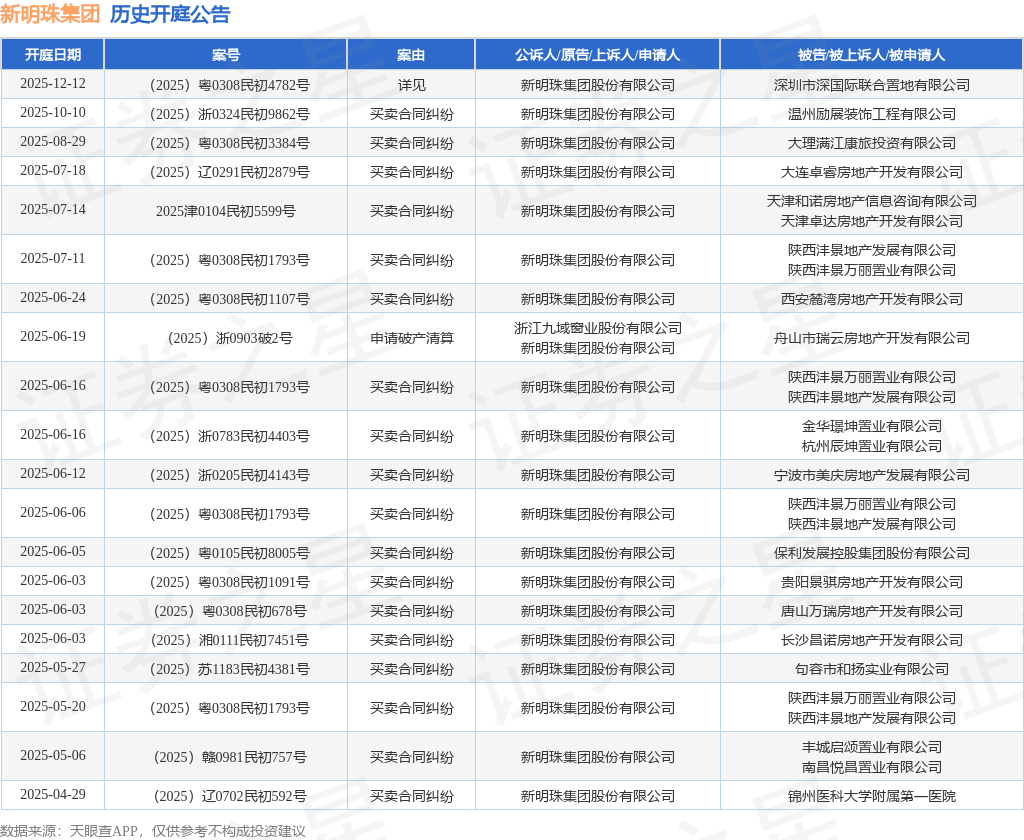Select the 开庭日期 column header
This screenshot has width=1024, height=840.
tap(53, 55)
